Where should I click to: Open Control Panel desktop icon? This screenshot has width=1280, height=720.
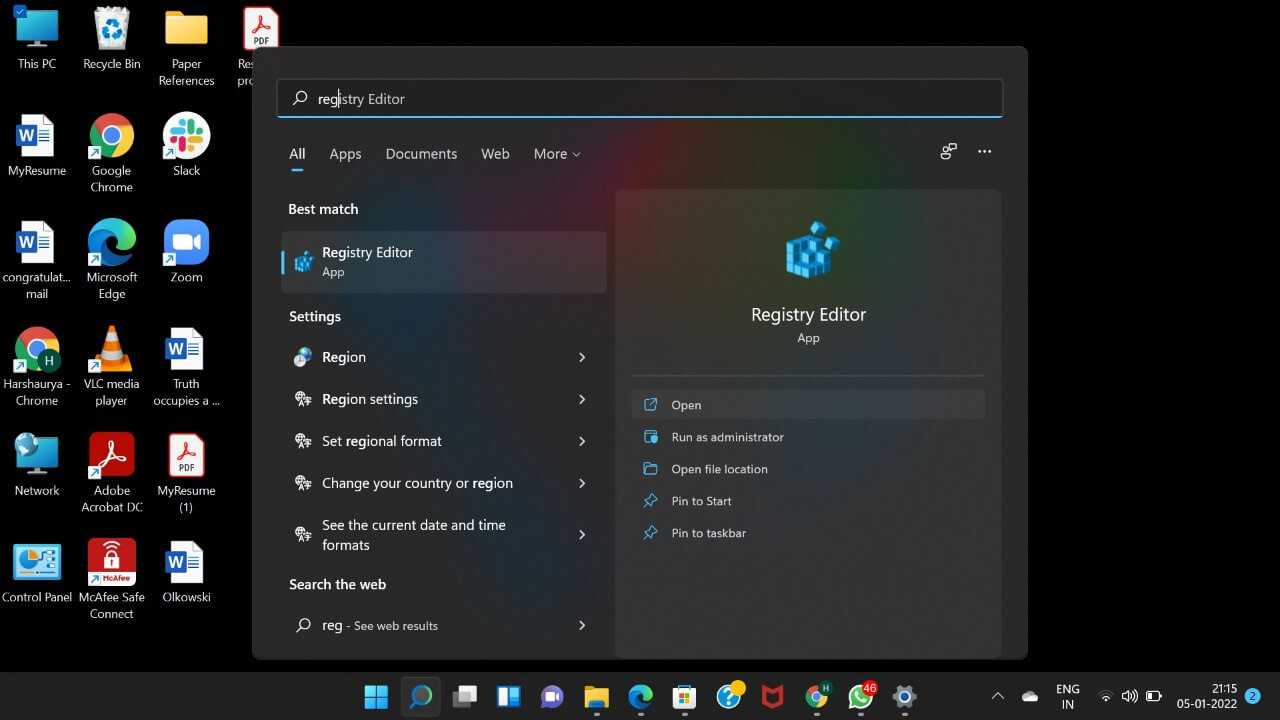point(37,573)
